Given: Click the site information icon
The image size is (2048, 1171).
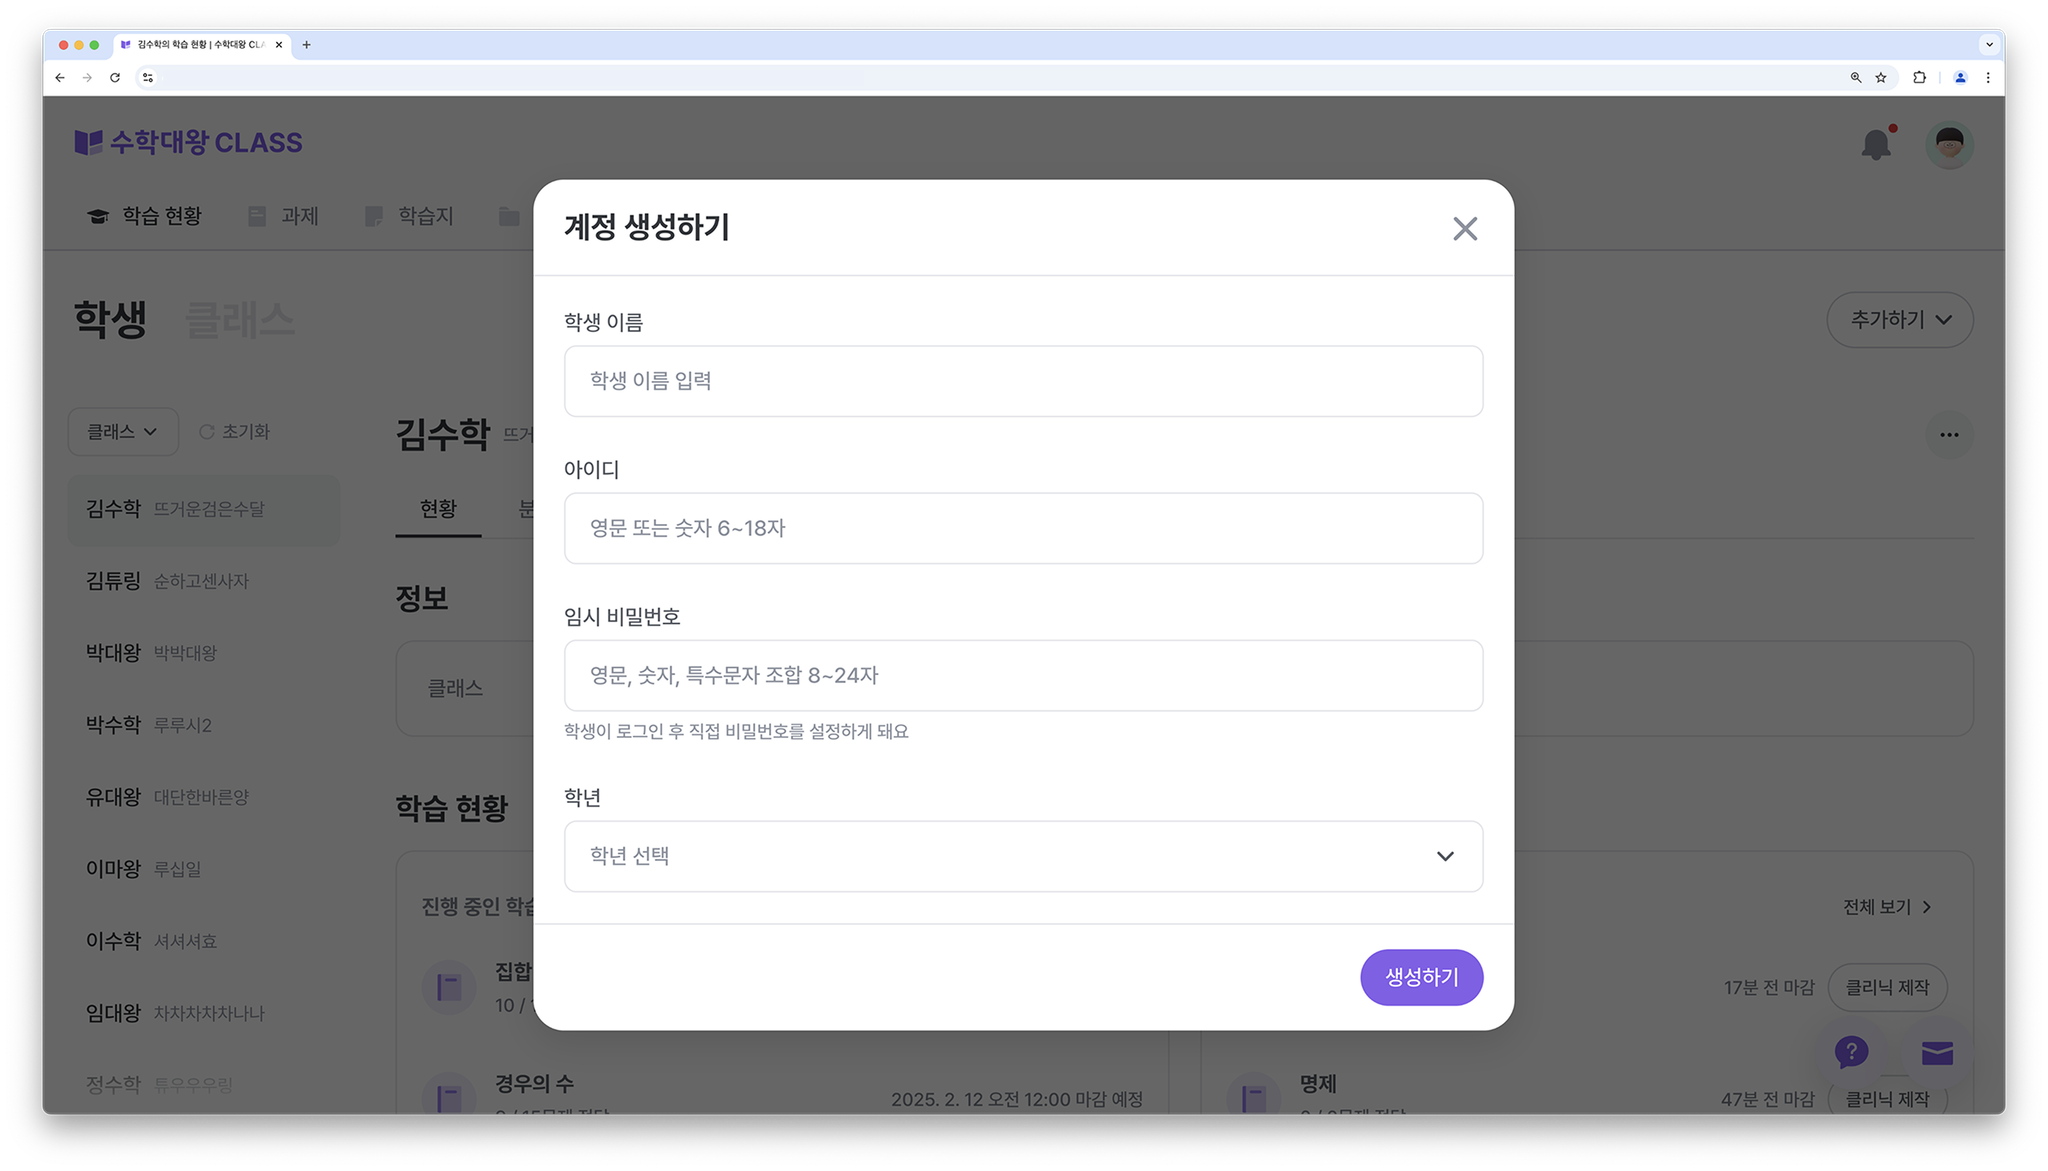Looking at the screenshot, I should point(148,78).
